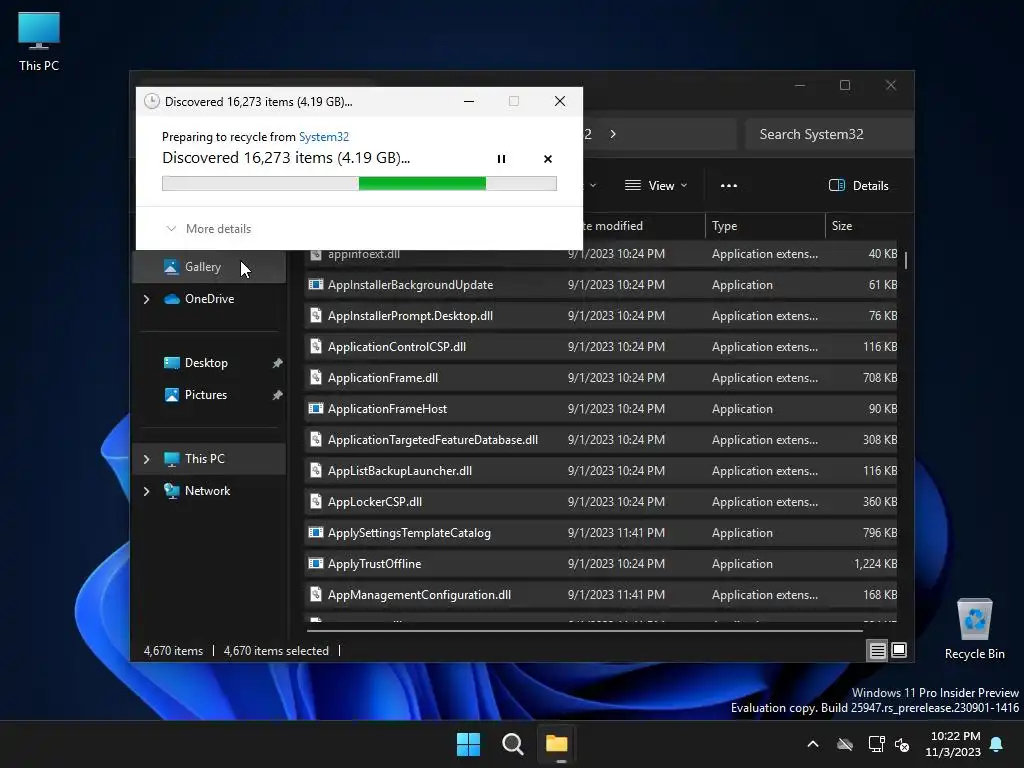
Task: Select the ApplySettingsTemplateCatalog file
Action: (x=601, y=533)
